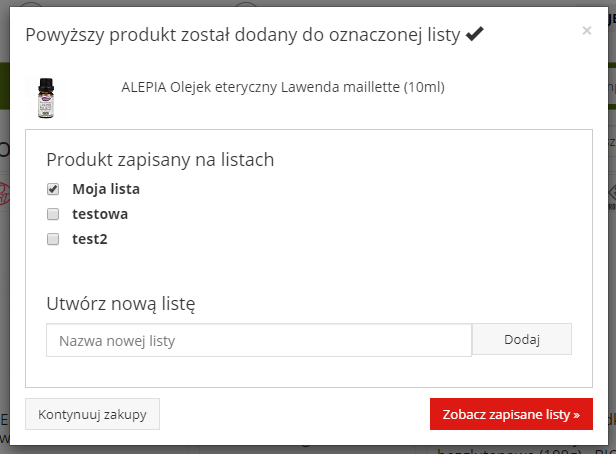Click the Powyższy produkt został dodany title
The image size is (616, 454).
[243, 35]
